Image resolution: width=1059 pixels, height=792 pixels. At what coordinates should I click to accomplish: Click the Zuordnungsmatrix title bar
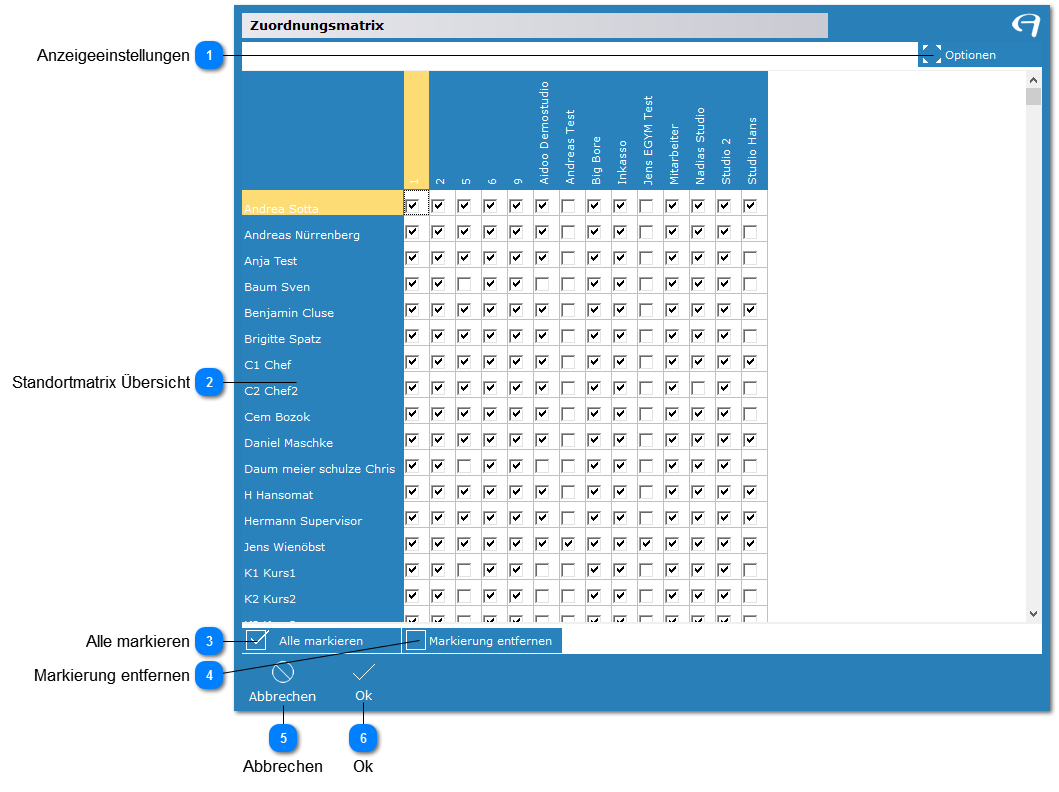pyautogui.click(x=534, y=26)
